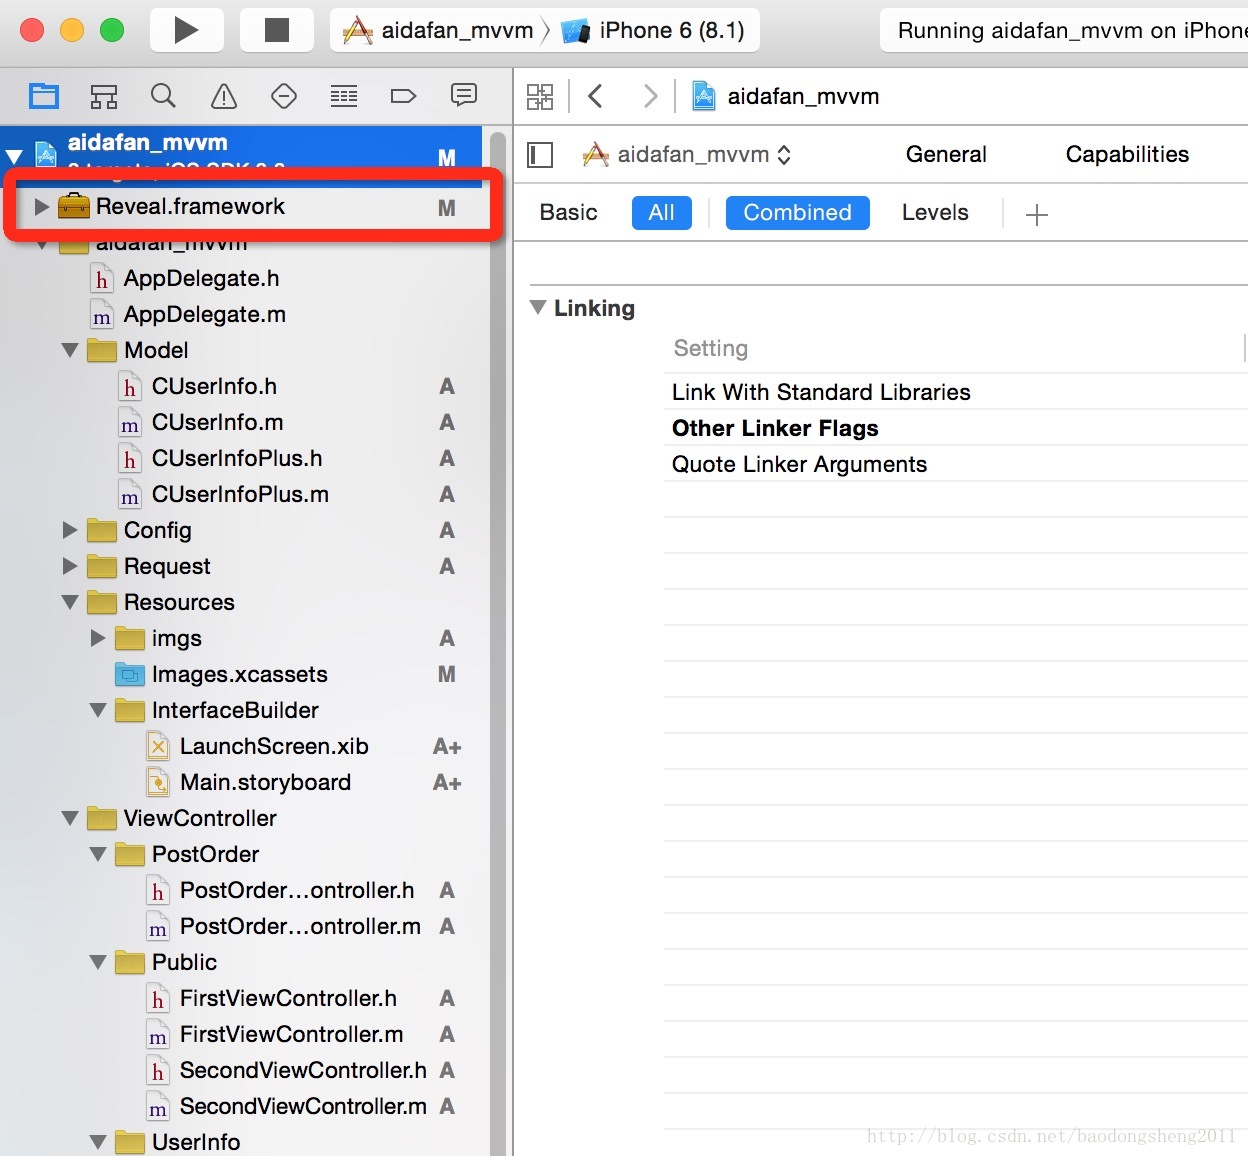The height and width of the screenshot is (1156, 1248).
Task: Open AppDelegate.m file
Action: point(204,314)
